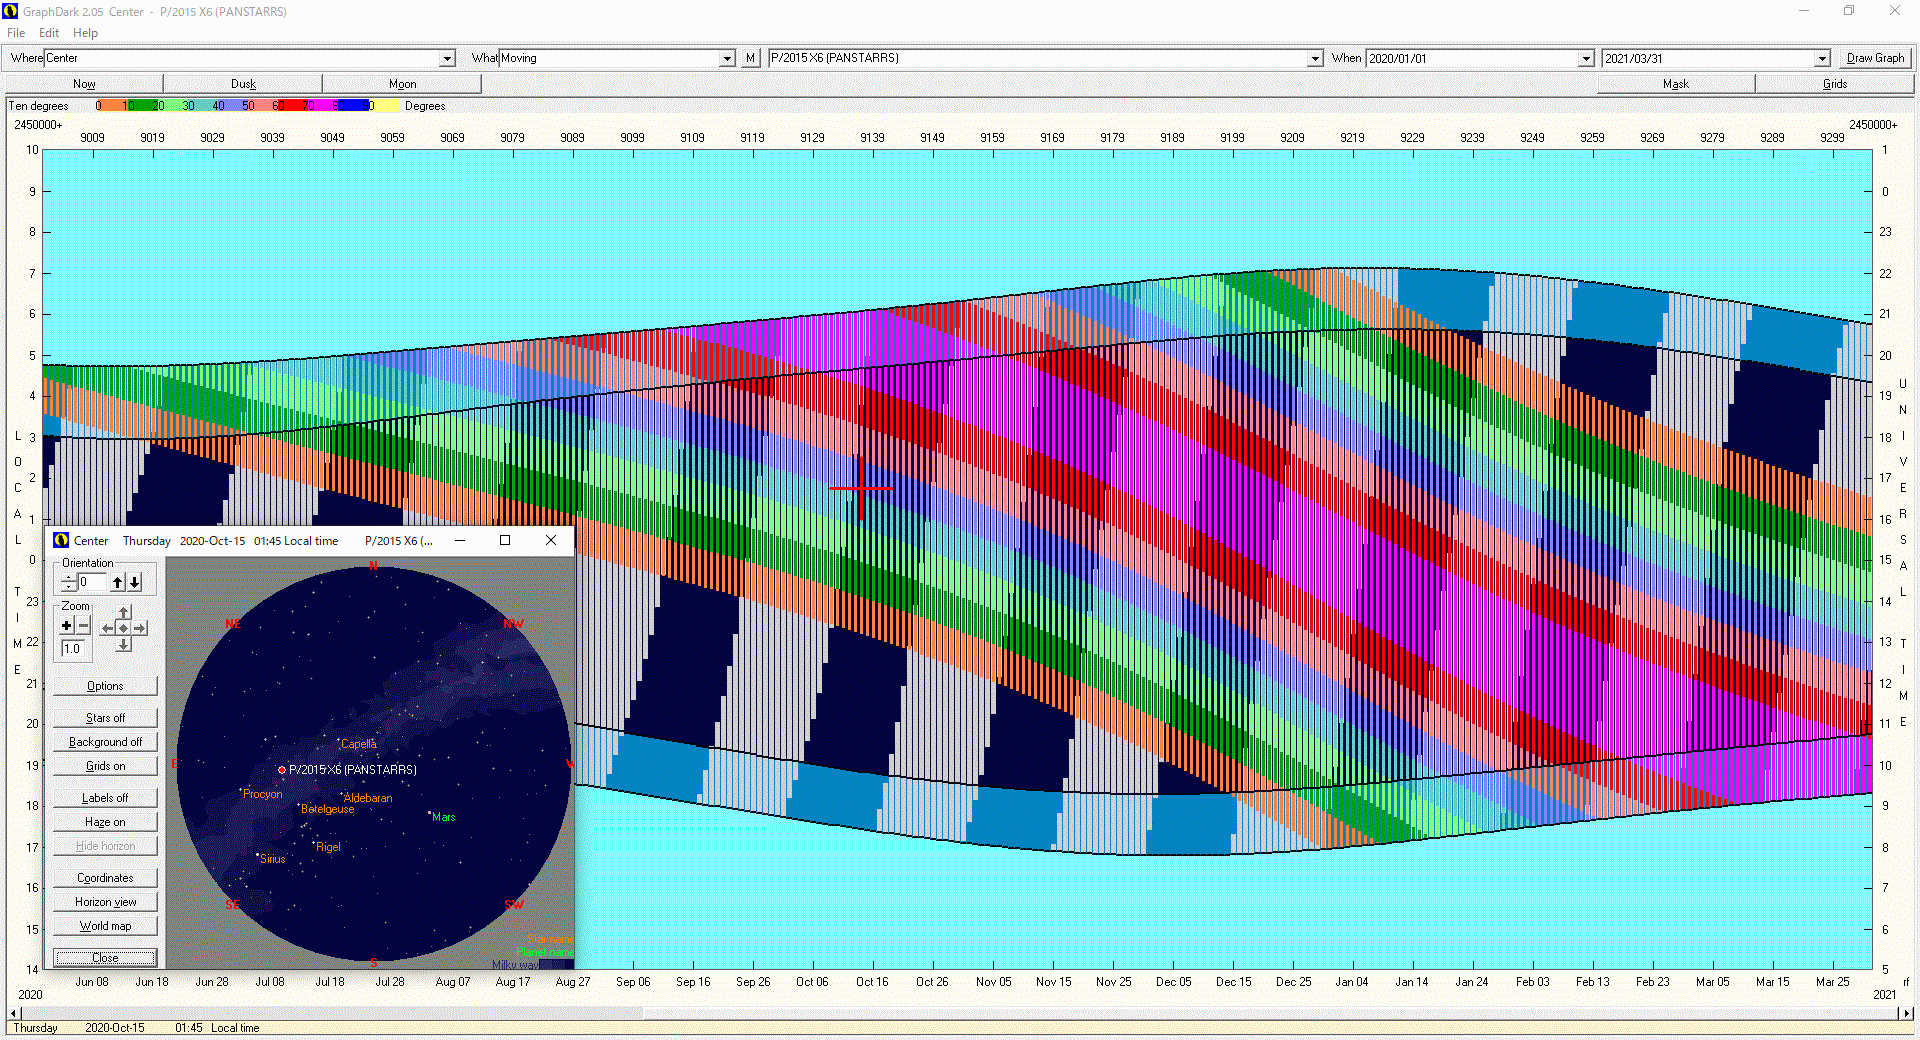The image size is (1920, 1040).
Task: Decrease orientation with bold down arrow
Action: 135,582
